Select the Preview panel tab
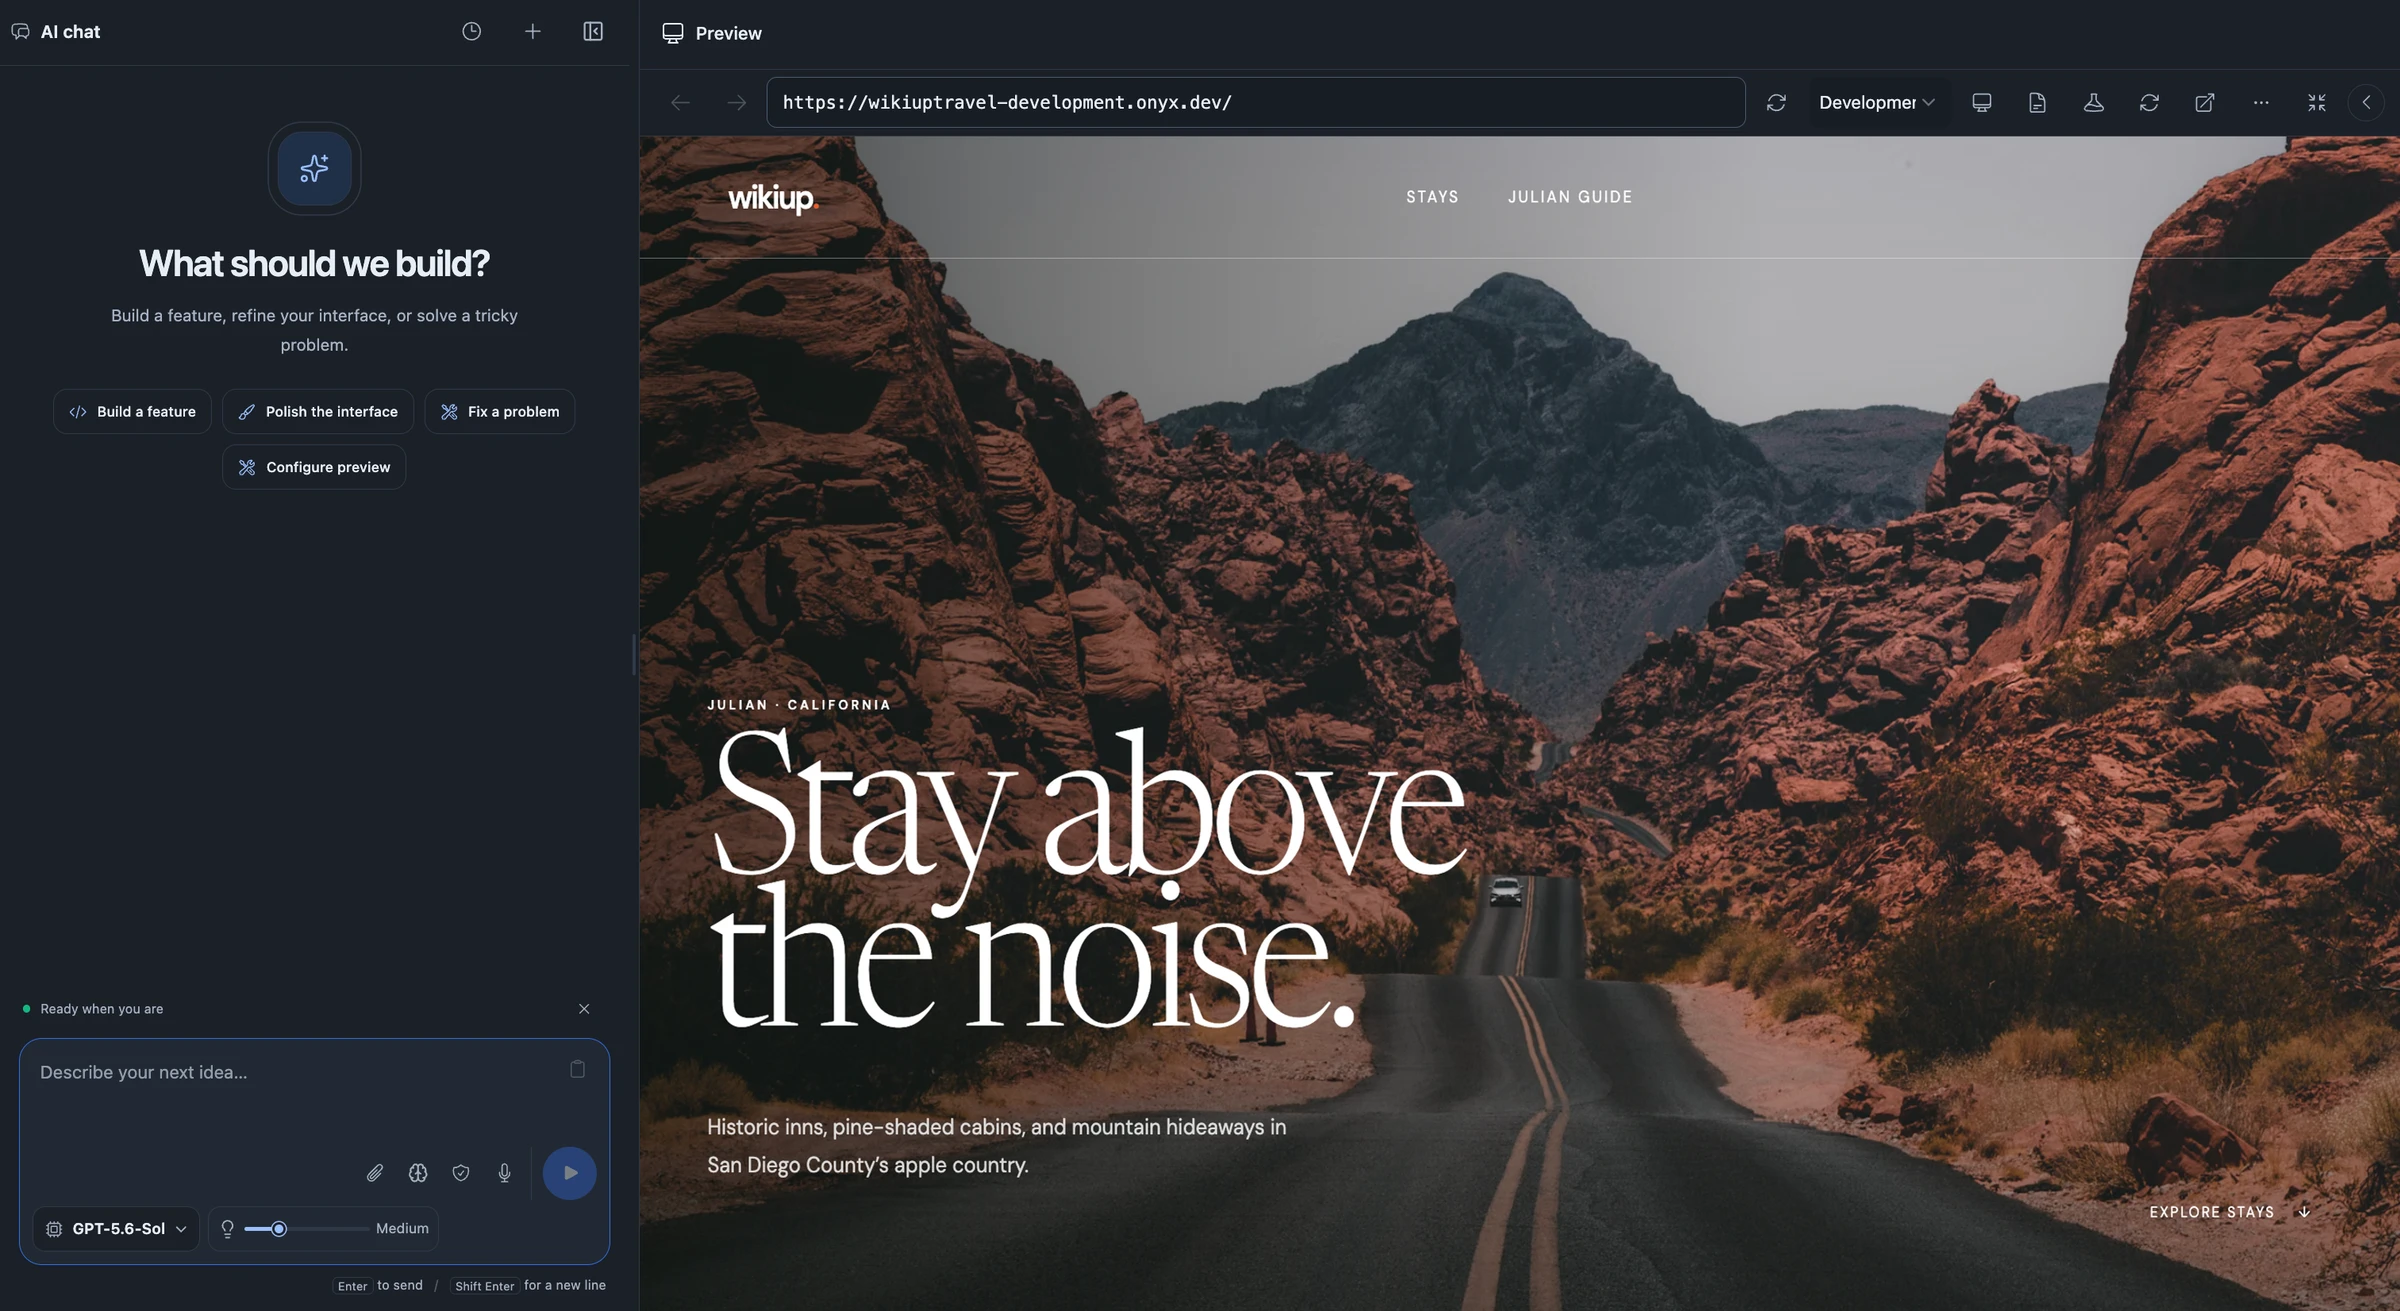The height and width of the screenshot is (1311, 2400). (x=712, y=33)
